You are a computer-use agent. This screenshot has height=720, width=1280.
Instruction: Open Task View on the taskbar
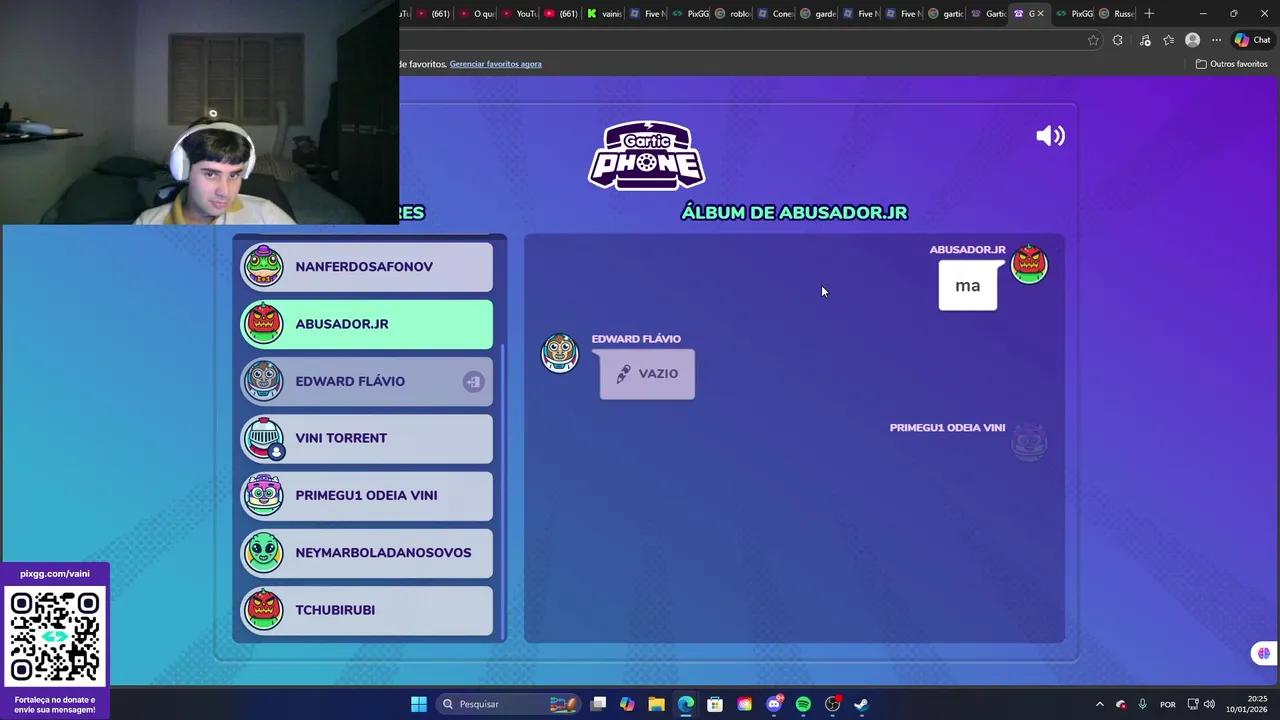[x=598, y=704]
